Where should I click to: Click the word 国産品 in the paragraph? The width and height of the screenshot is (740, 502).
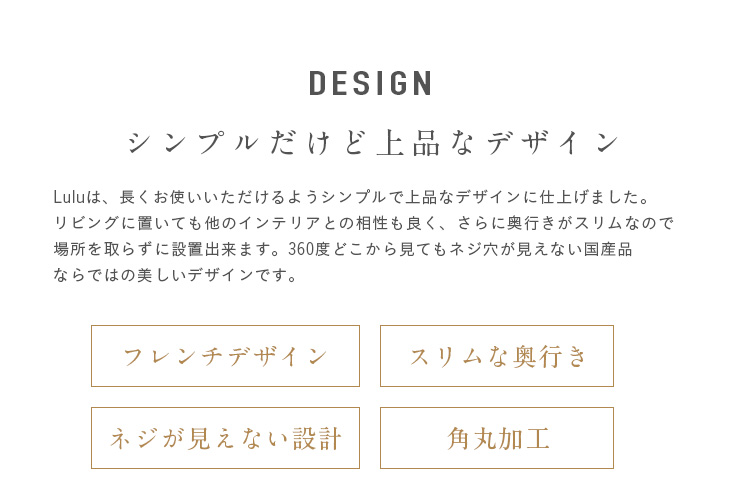coord(608,249)
